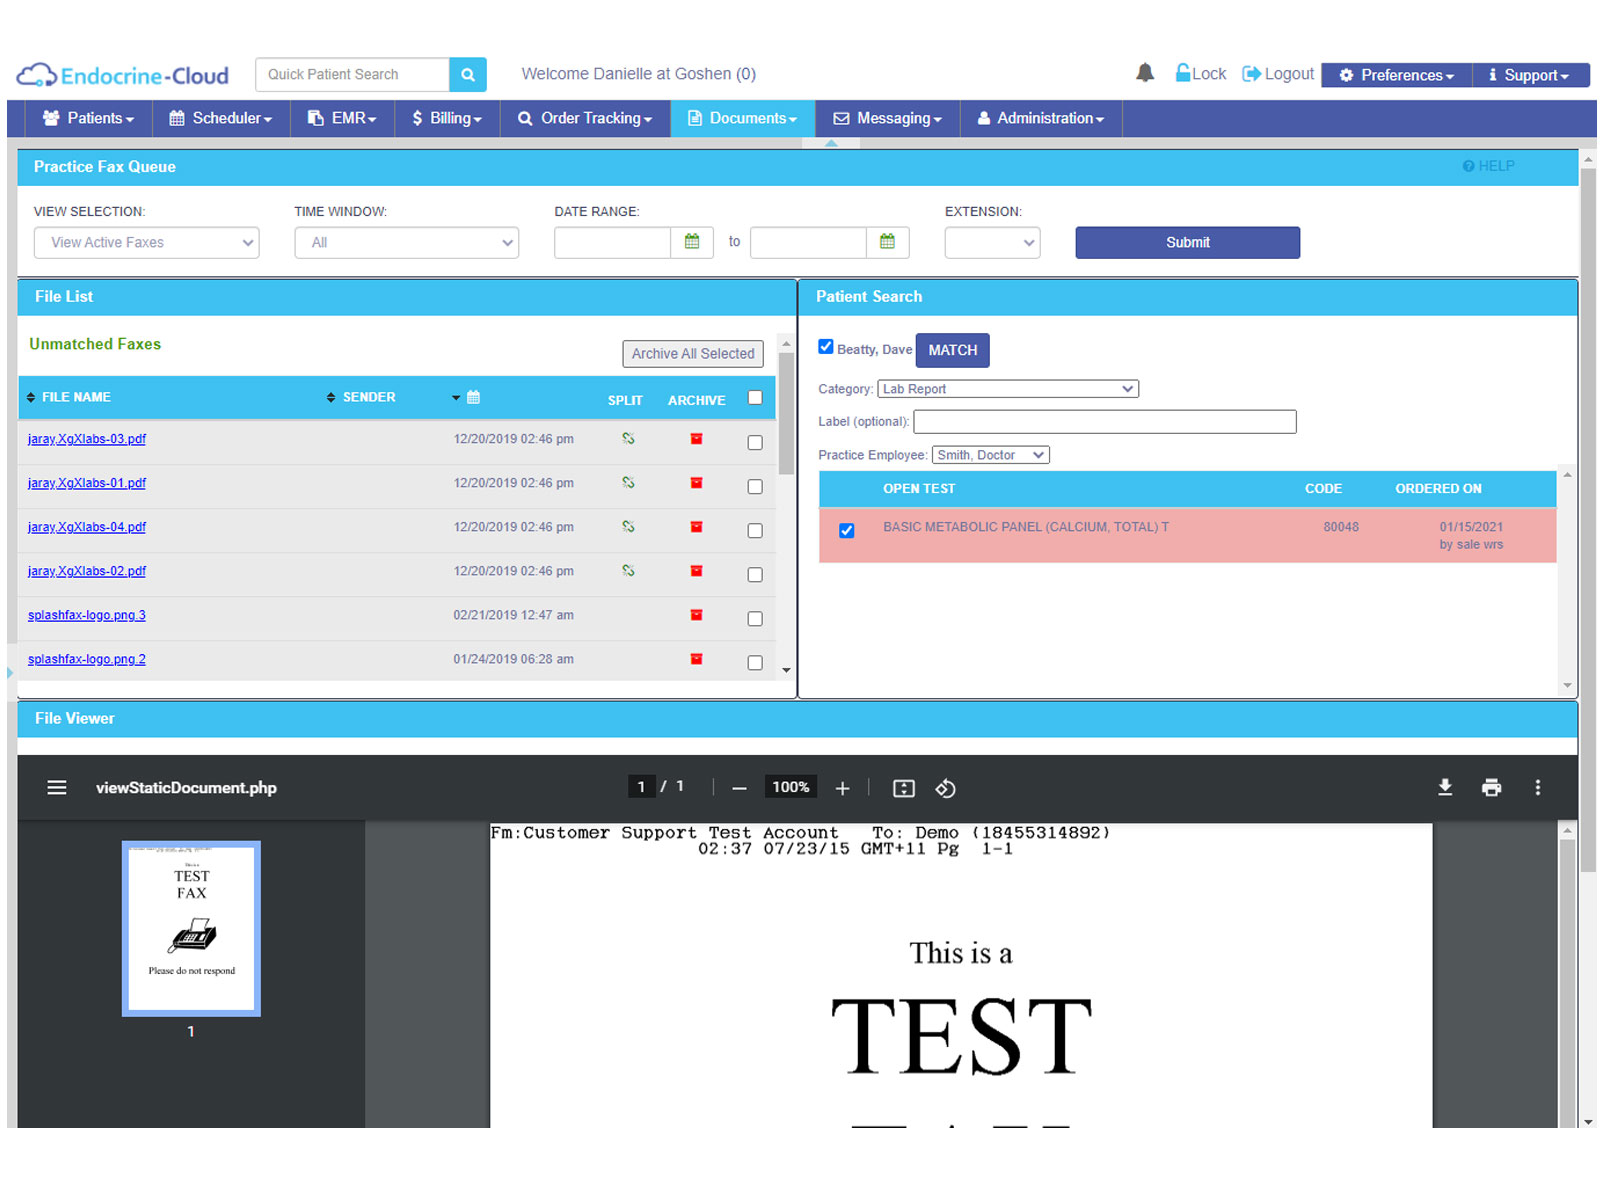
Task: Uncheck the Basic Metabolic Panel test checkbox
Action: (x=847, y=531)
